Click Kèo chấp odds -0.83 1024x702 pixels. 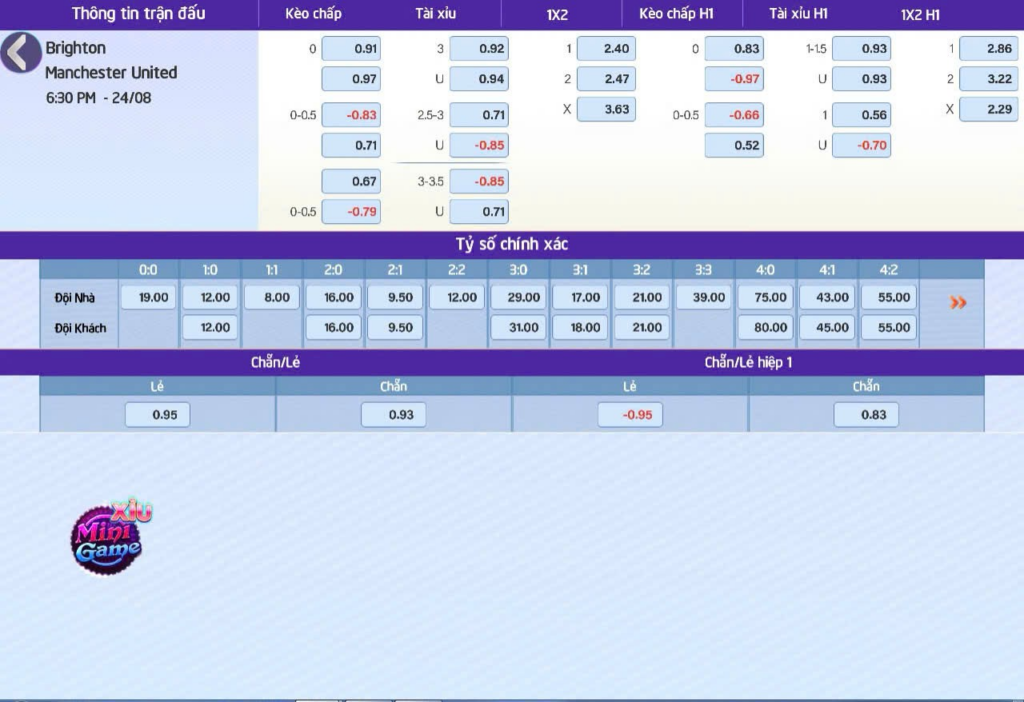coord(351,115)
